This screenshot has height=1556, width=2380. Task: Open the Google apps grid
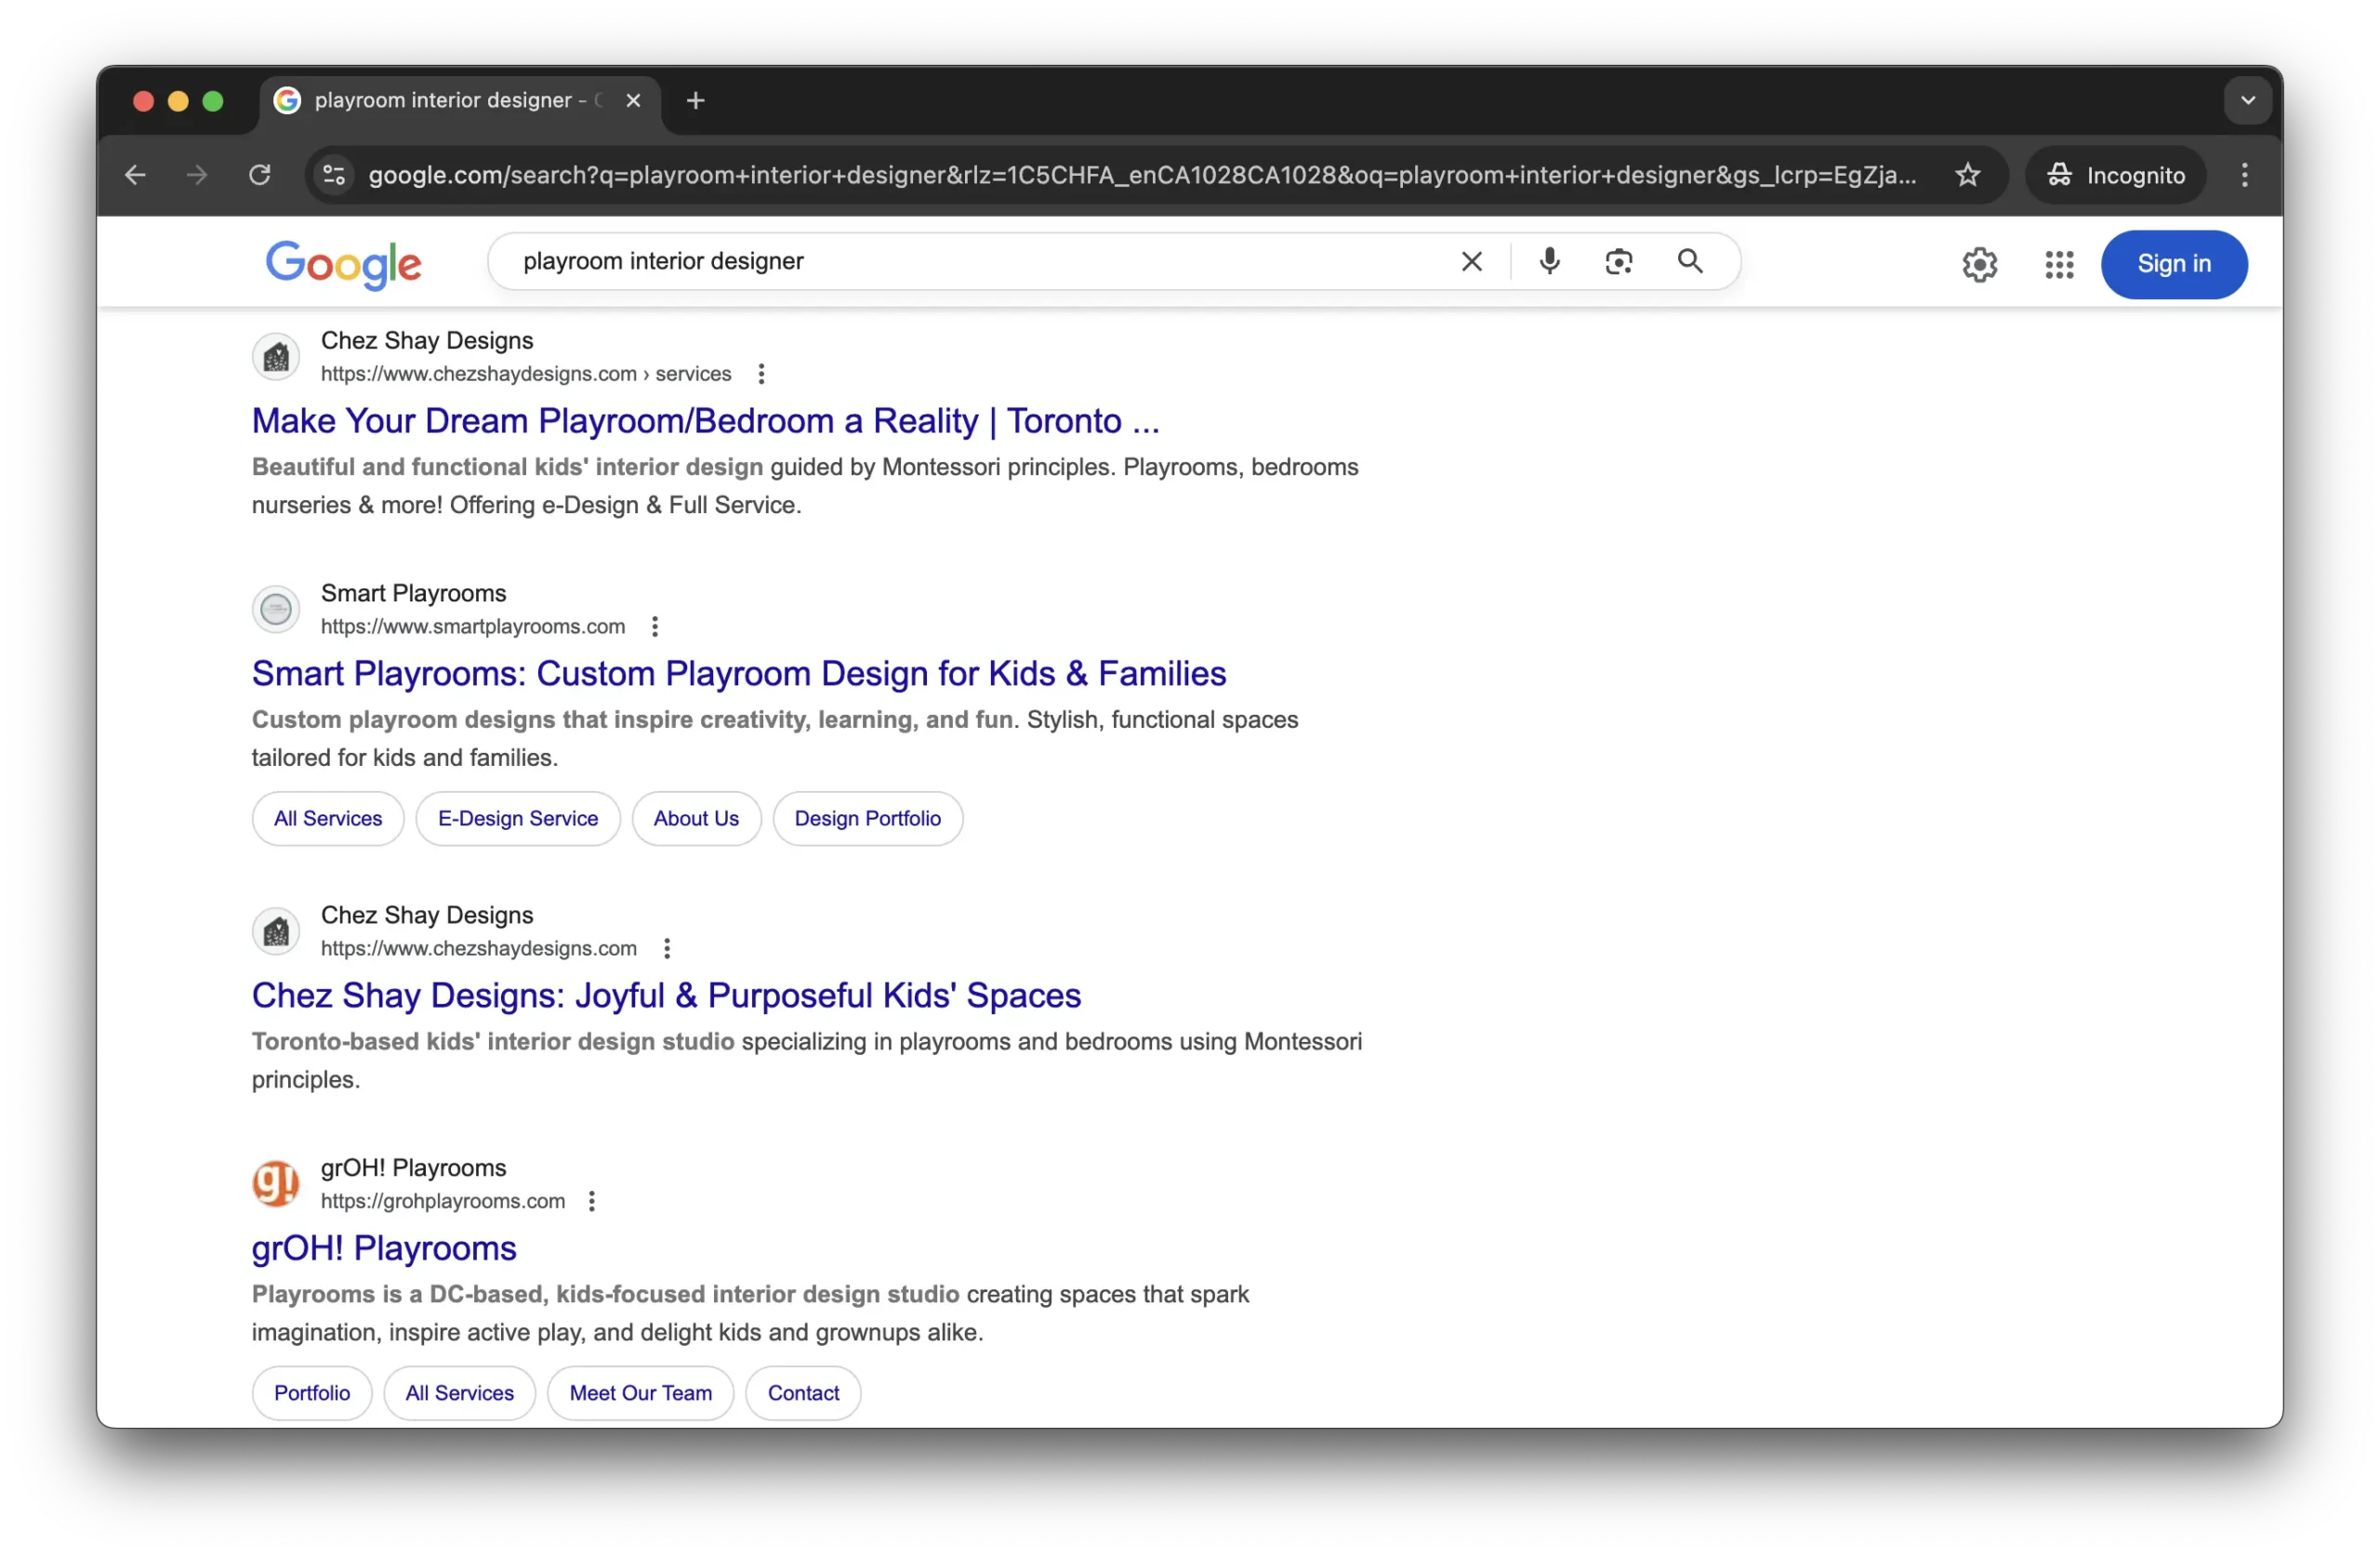[2058, 264]
